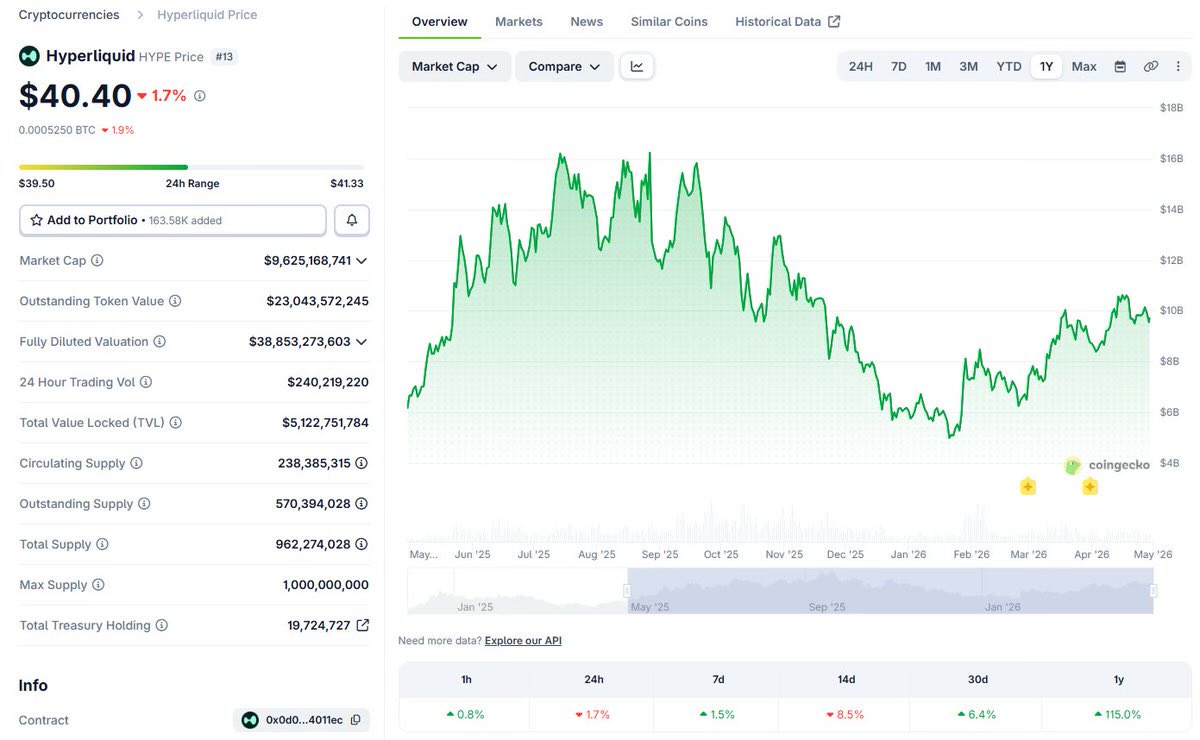Click right handle of chart range navigator
Screen dimensions: 1200x740
click(x=1153, y=591)
